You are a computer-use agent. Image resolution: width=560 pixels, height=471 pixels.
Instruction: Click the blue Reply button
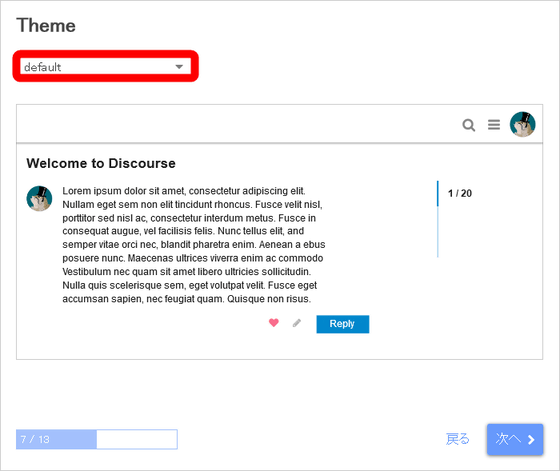pos(342,324)
